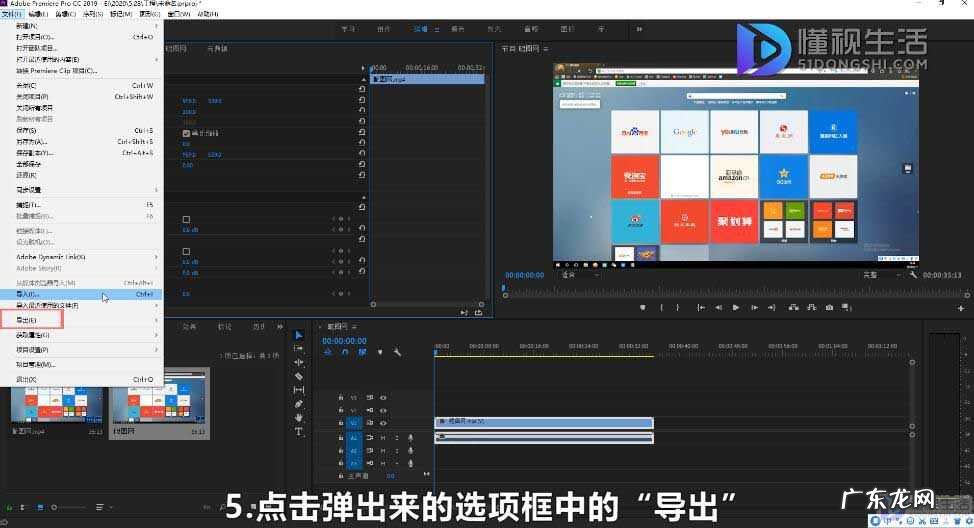Choose Save As from File menu
The image size is (974, 528).
(x=81, y=142)
